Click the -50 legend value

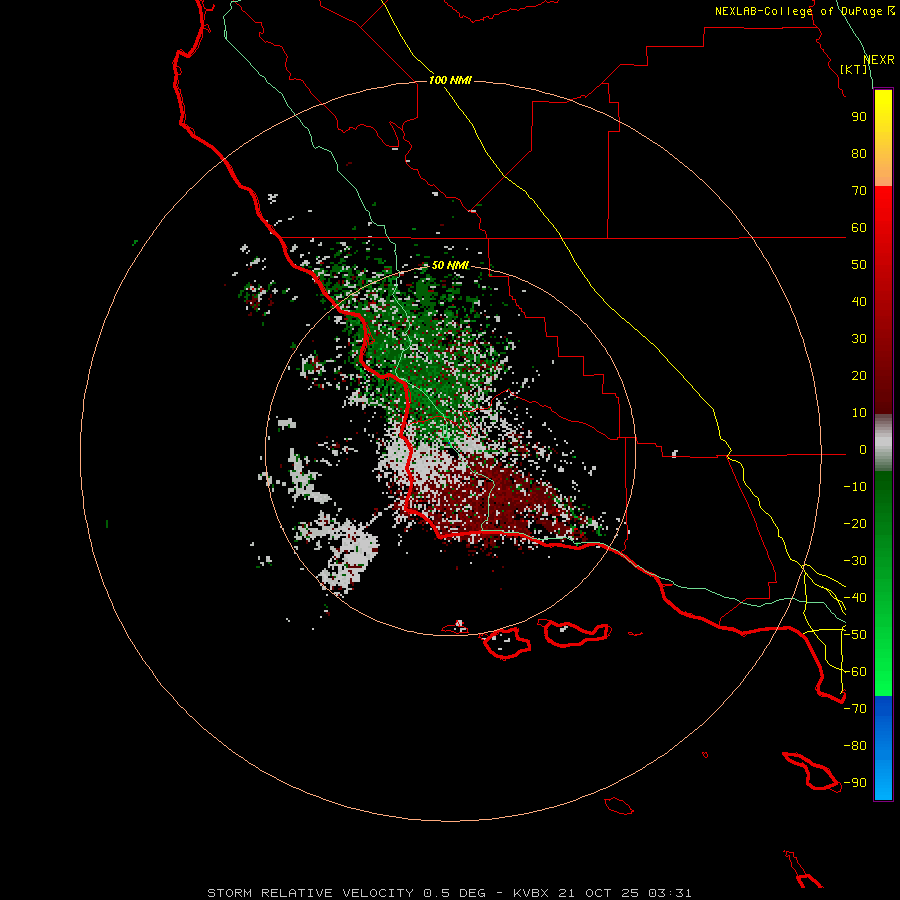[855, 635]
